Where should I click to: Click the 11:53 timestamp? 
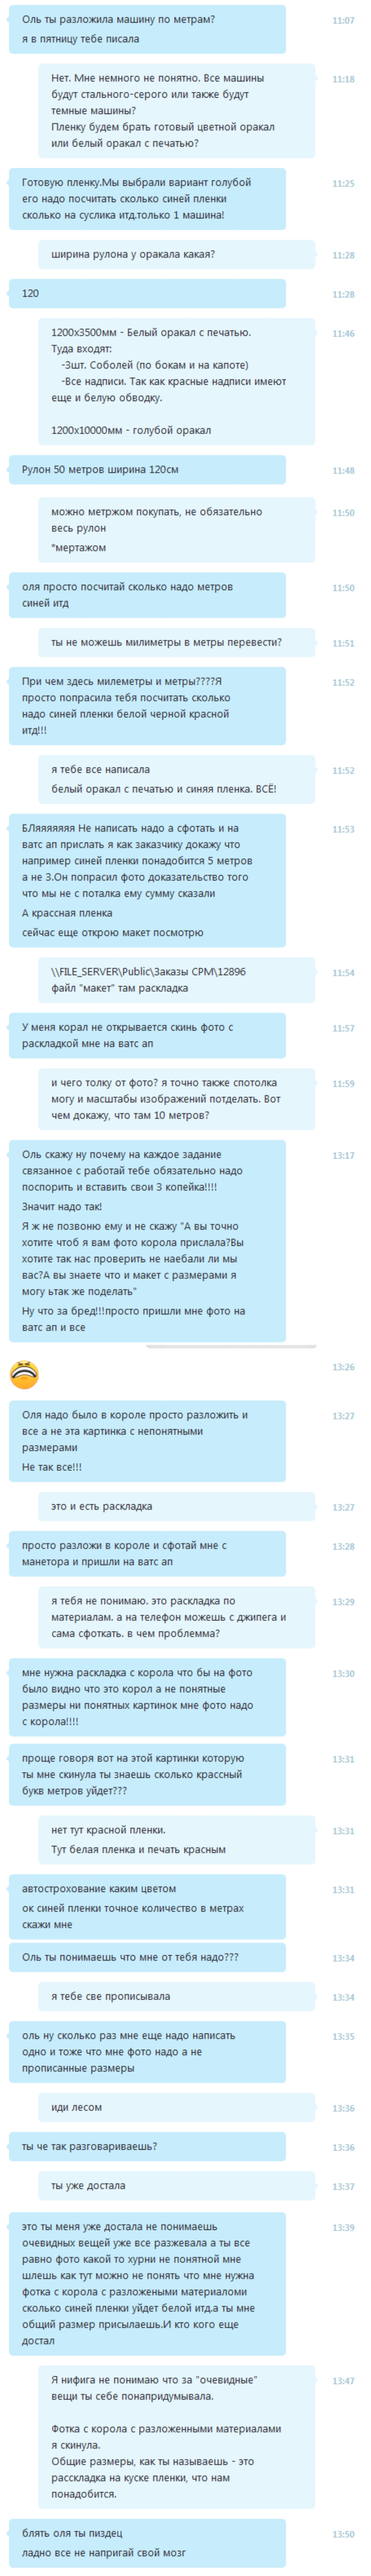pos(343,829)
